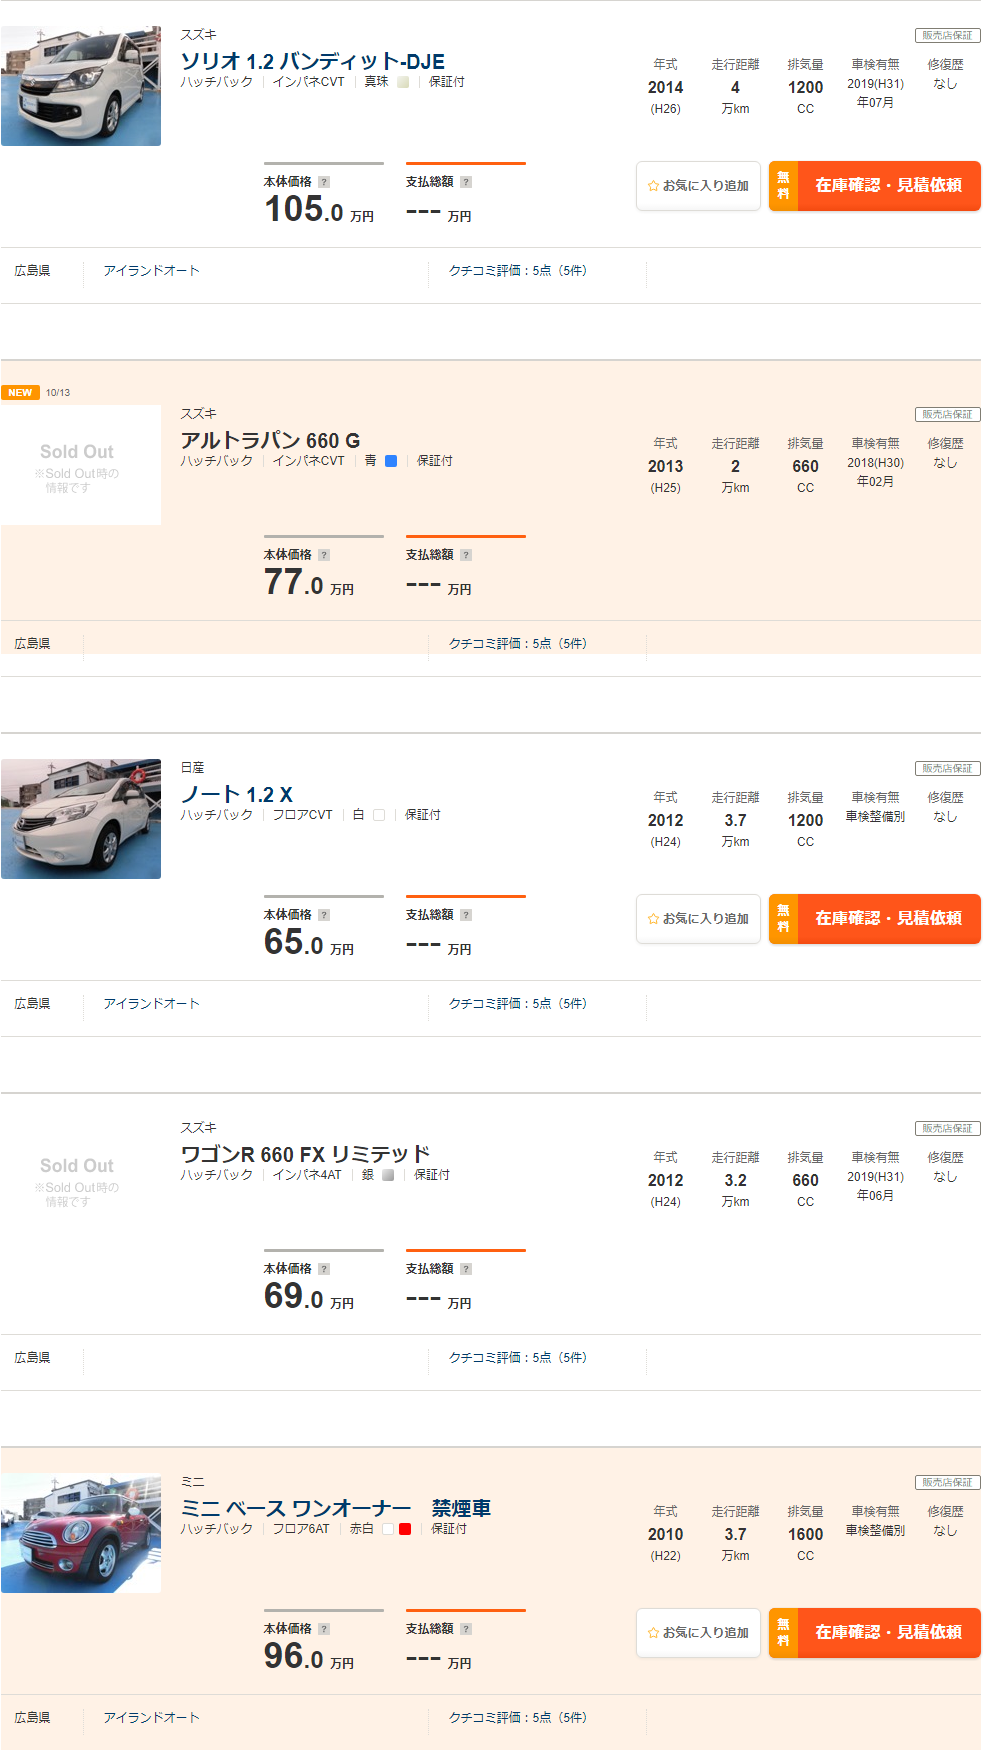Open the white Nissan Note car photo
Screen dimensions: 984x1750
pyautogui.click(x=81, y=819)
